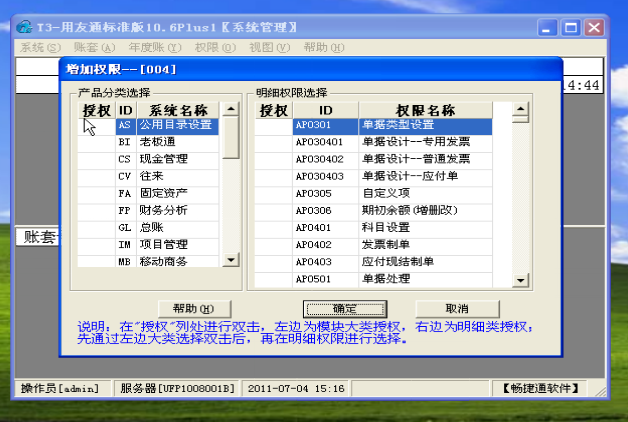Maximize the T3 main window
This screenshot has width=628, height=422.
tap(570, 28)
